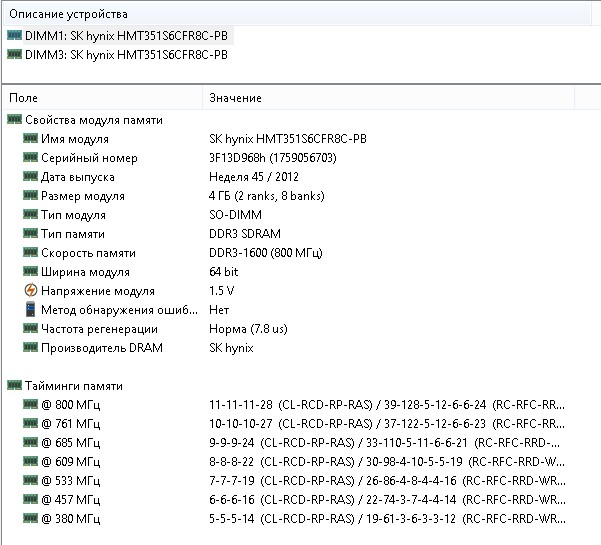
Task: Click the icon next to 'Производитель DRAM'
Action: [30, 347]
